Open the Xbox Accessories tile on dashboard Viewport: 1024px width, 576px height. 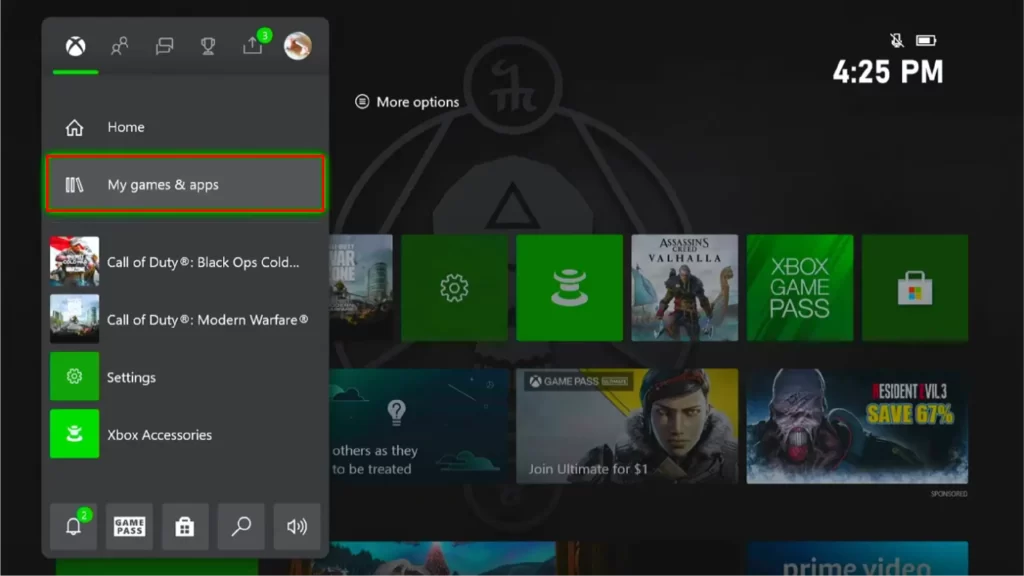click(569, 288)
